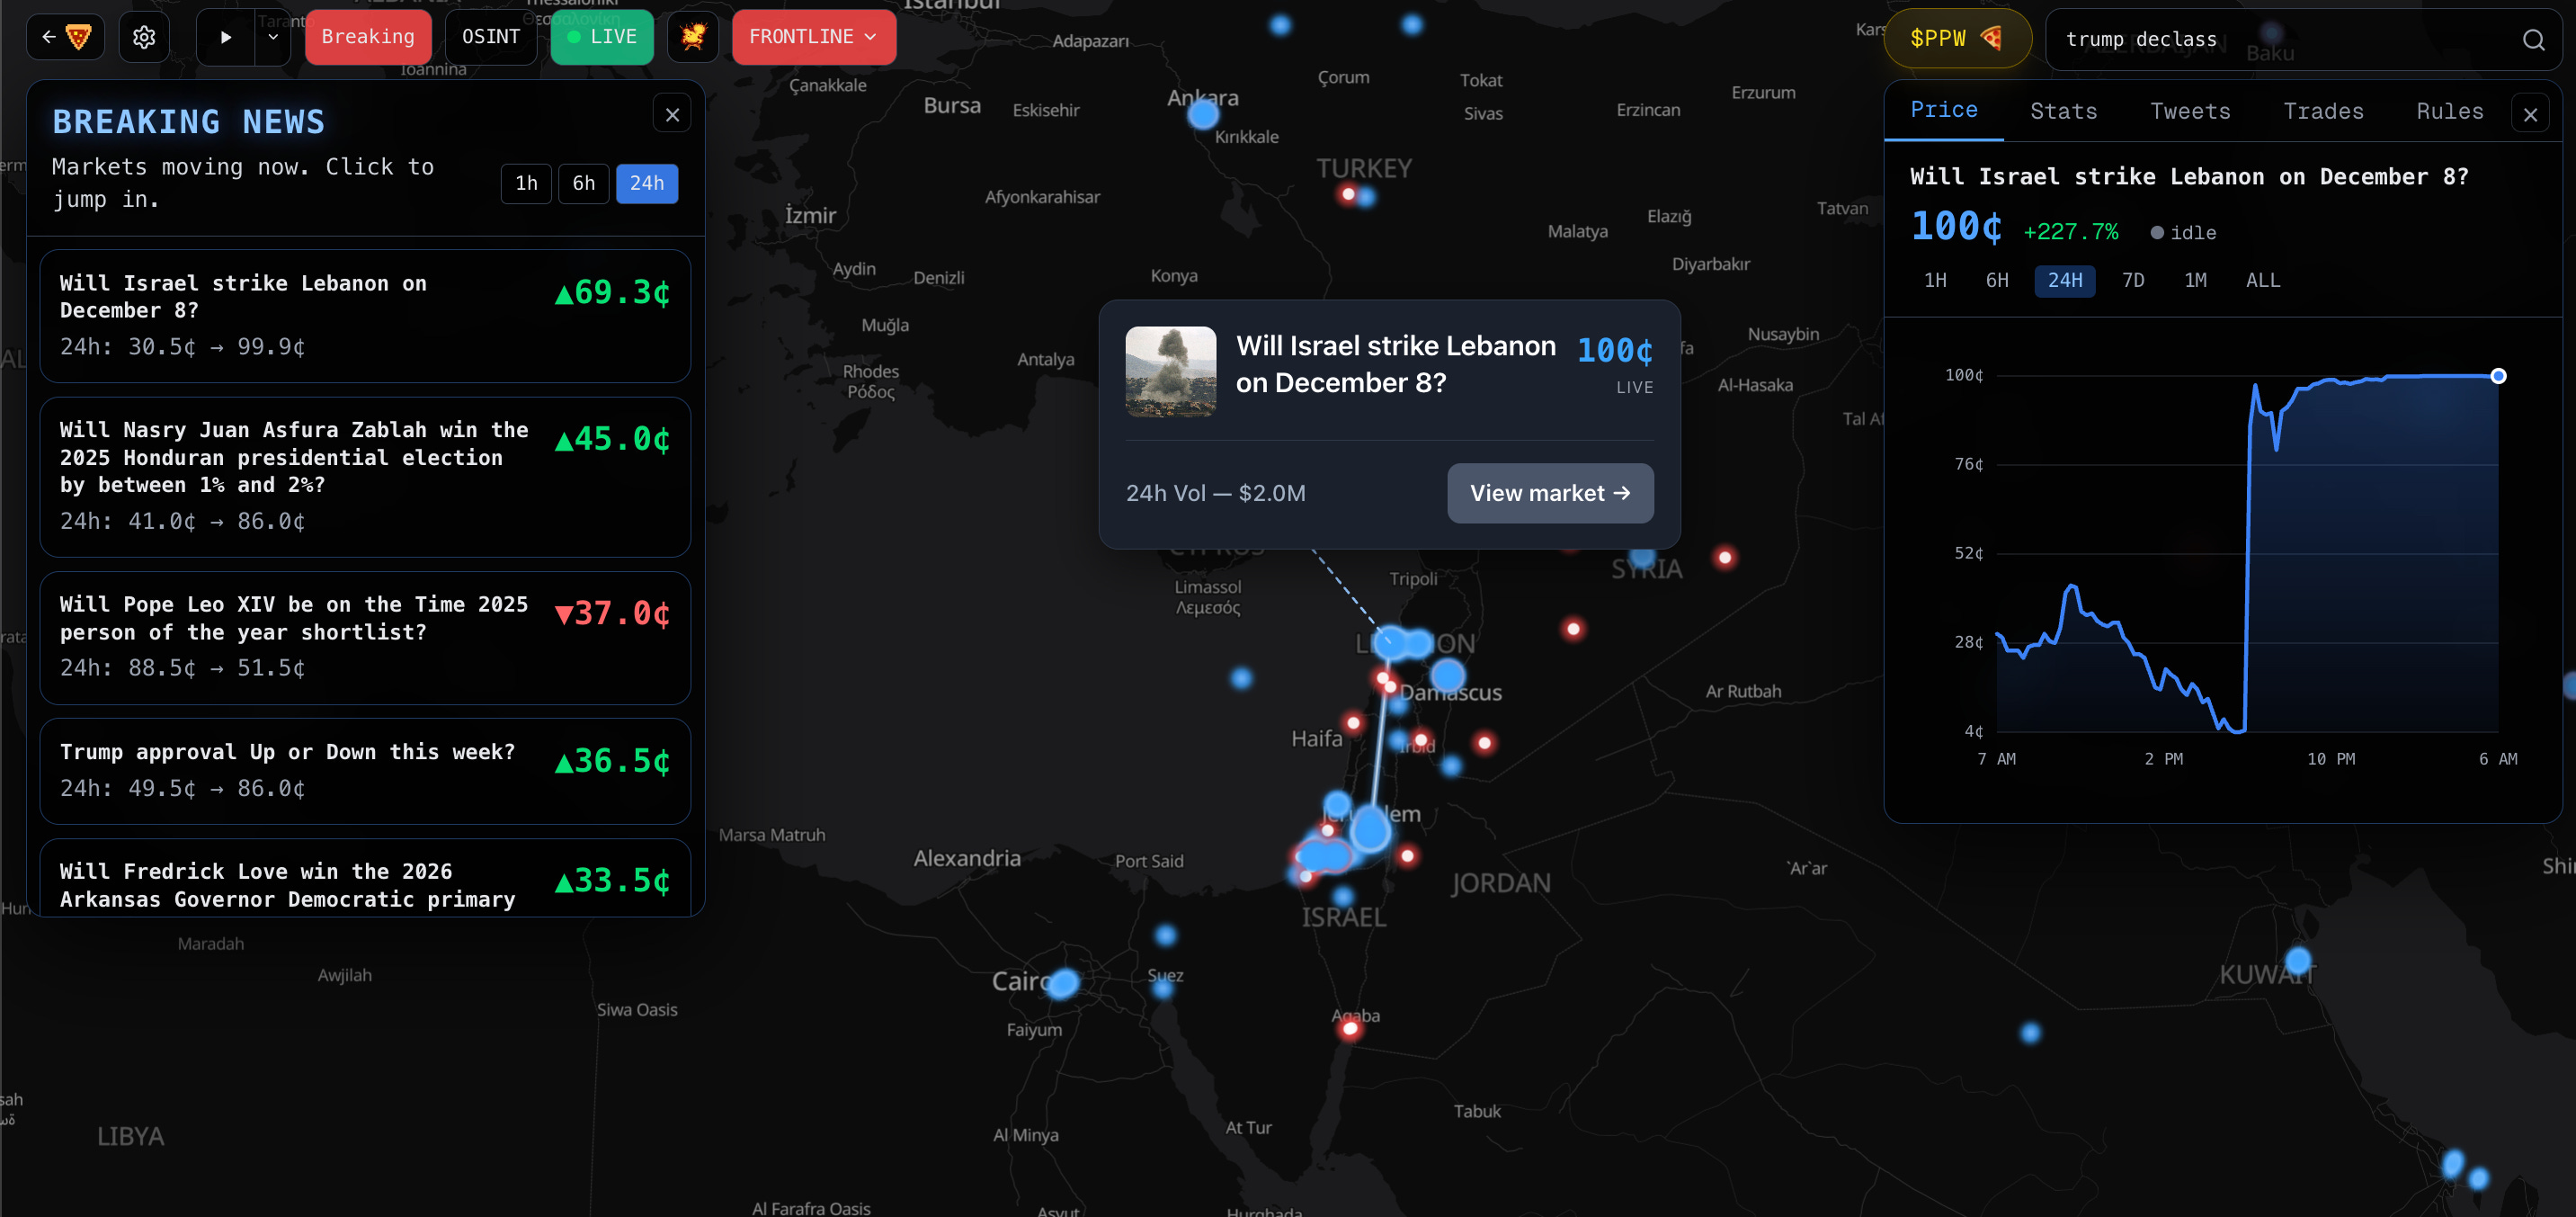Expand the dropdown arrow next to play
The width and height of the screenshot is (2576, 1217).
(x=273, y=38)
